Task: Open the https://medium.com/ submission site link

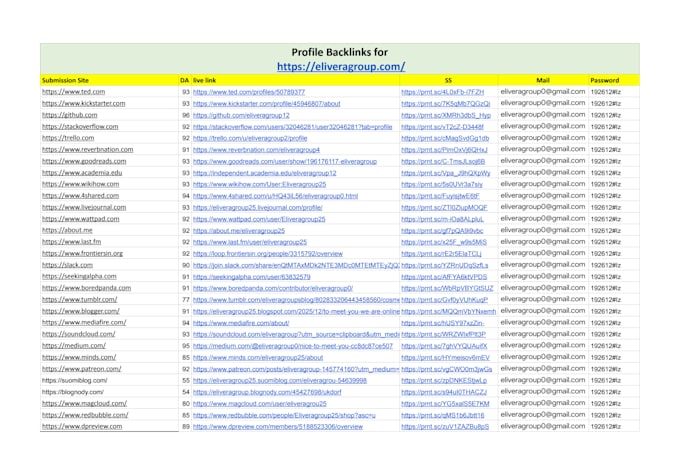Action: [74, 346]
